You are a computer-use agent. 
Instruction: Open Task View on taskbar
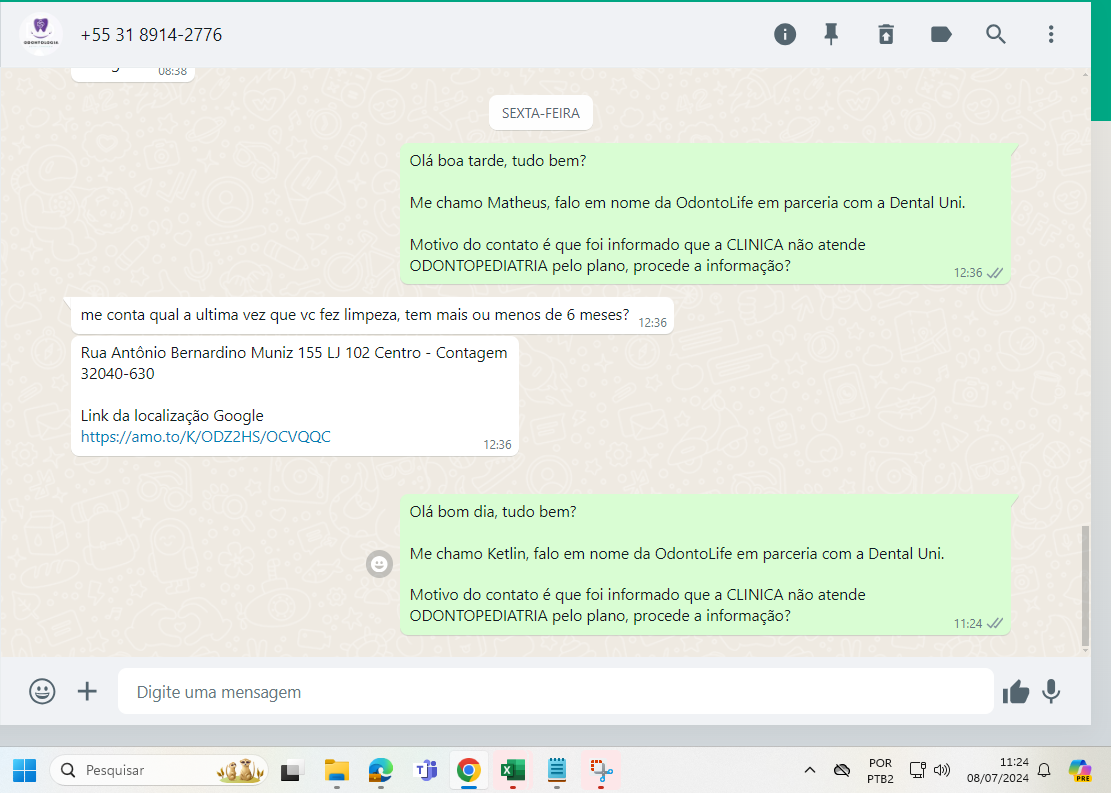click(x=291, y=770)
